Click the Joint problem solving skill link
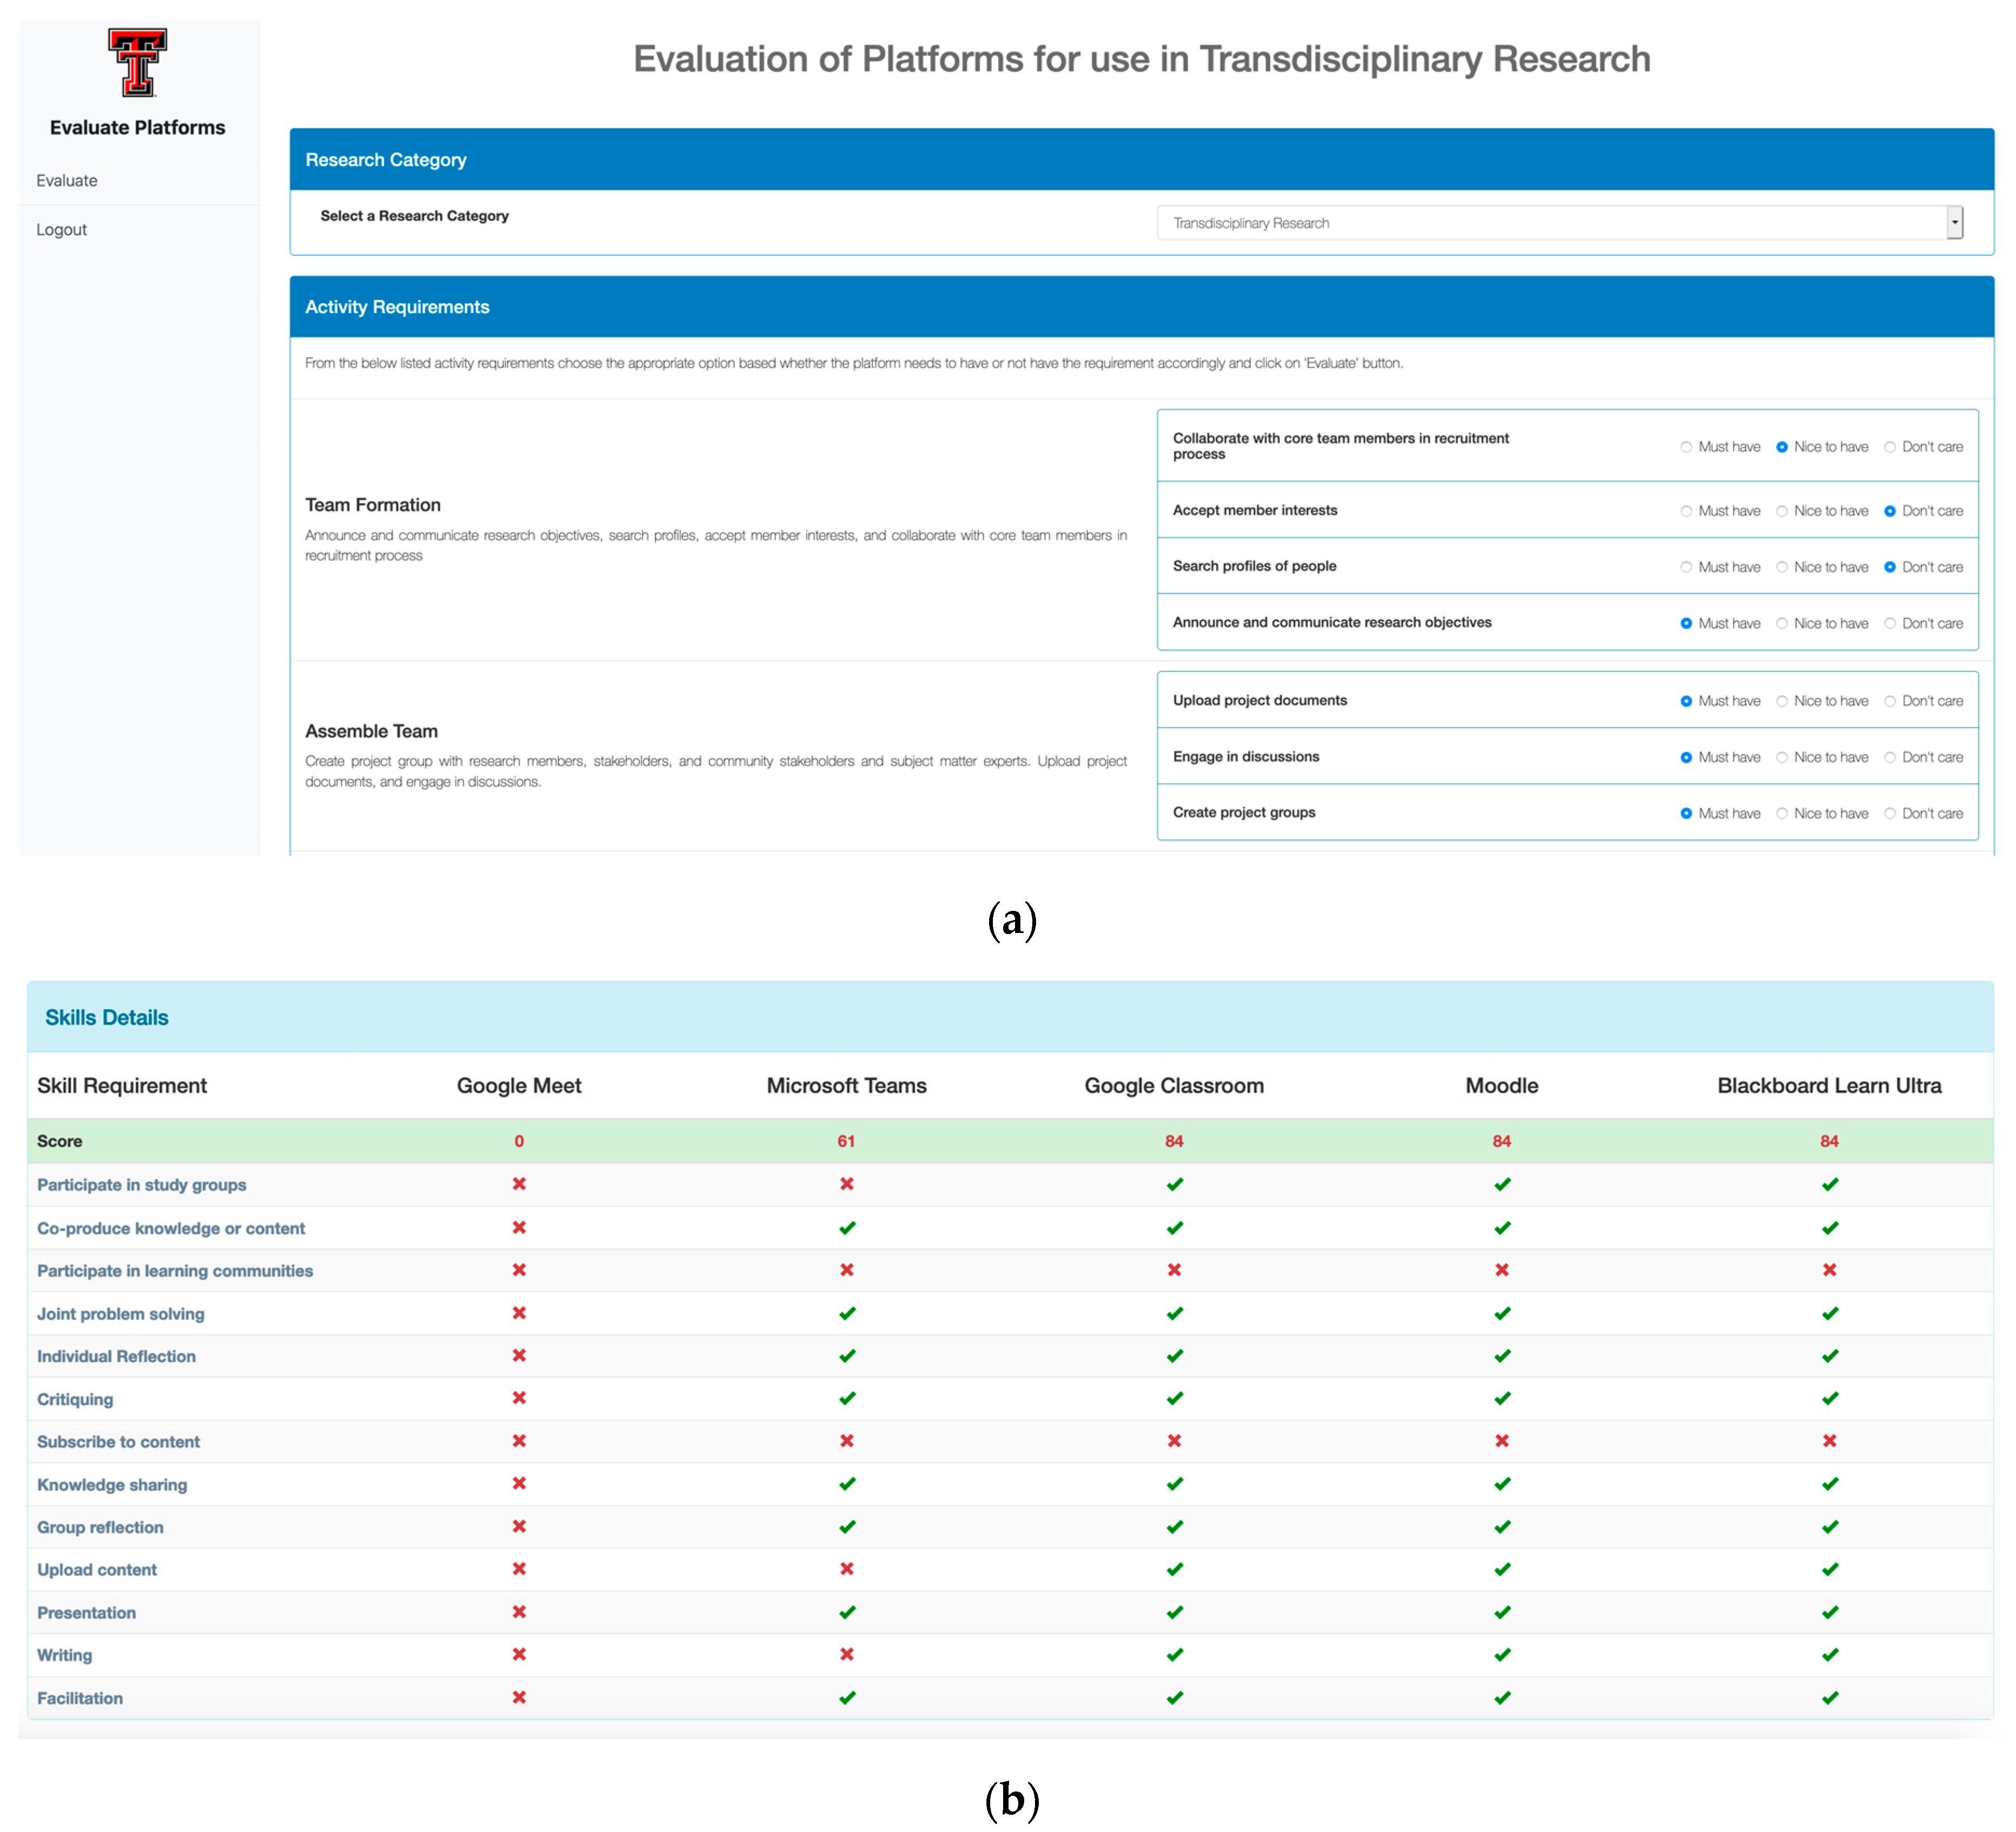Viewport: 2016px width, 1832px height. 120,1313
